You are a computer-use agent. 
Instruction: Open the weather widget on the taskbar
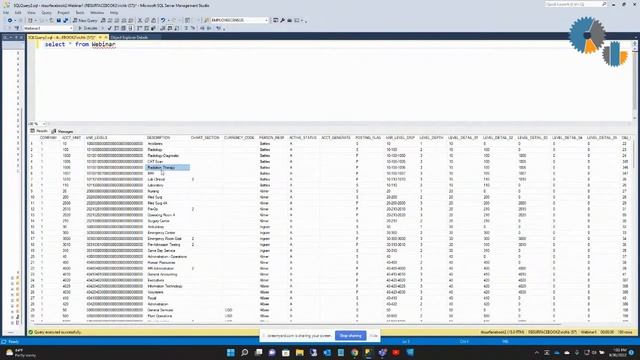[x=20, y=352]
